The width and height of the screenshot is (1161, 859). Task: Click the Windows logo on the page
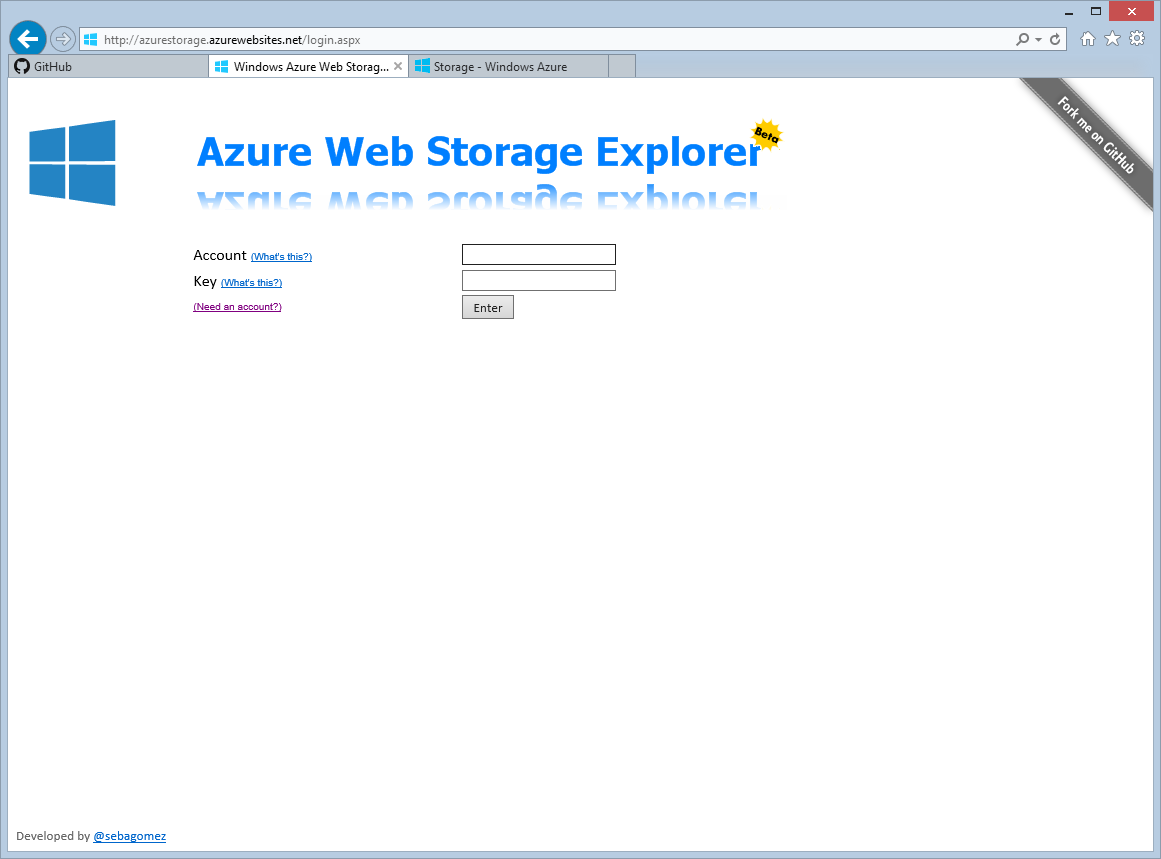pos(73,162)
